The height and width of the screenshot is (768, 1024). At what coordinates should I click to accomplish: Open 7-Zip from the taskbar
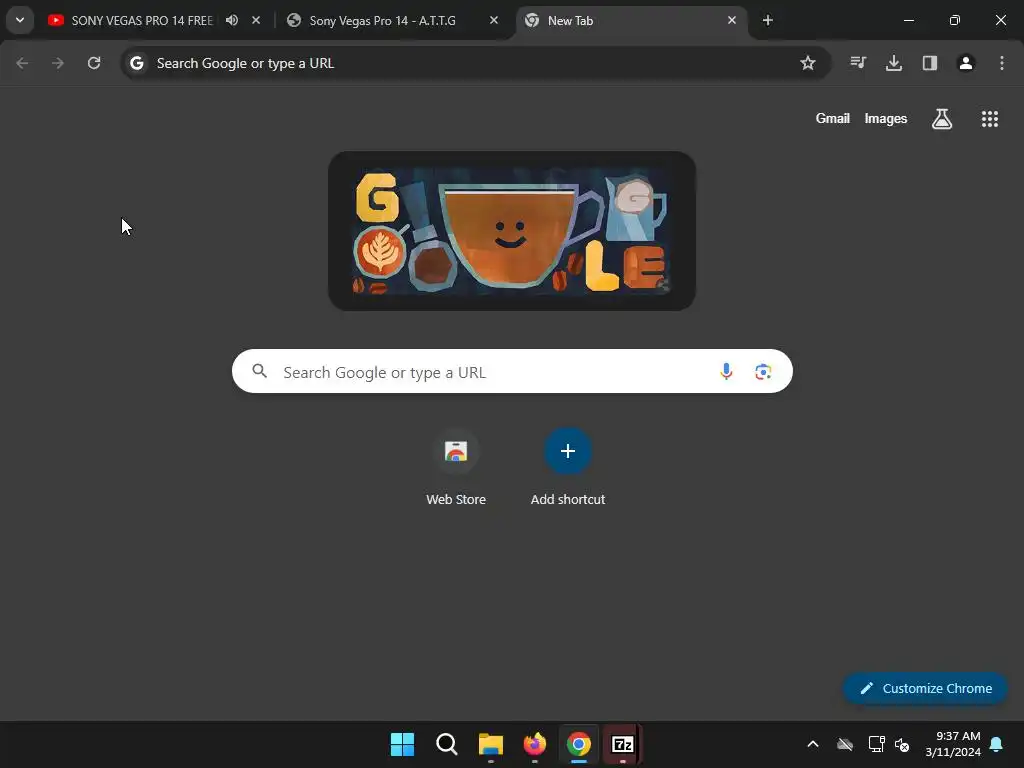pyautogui.click(x=623, y=744)
